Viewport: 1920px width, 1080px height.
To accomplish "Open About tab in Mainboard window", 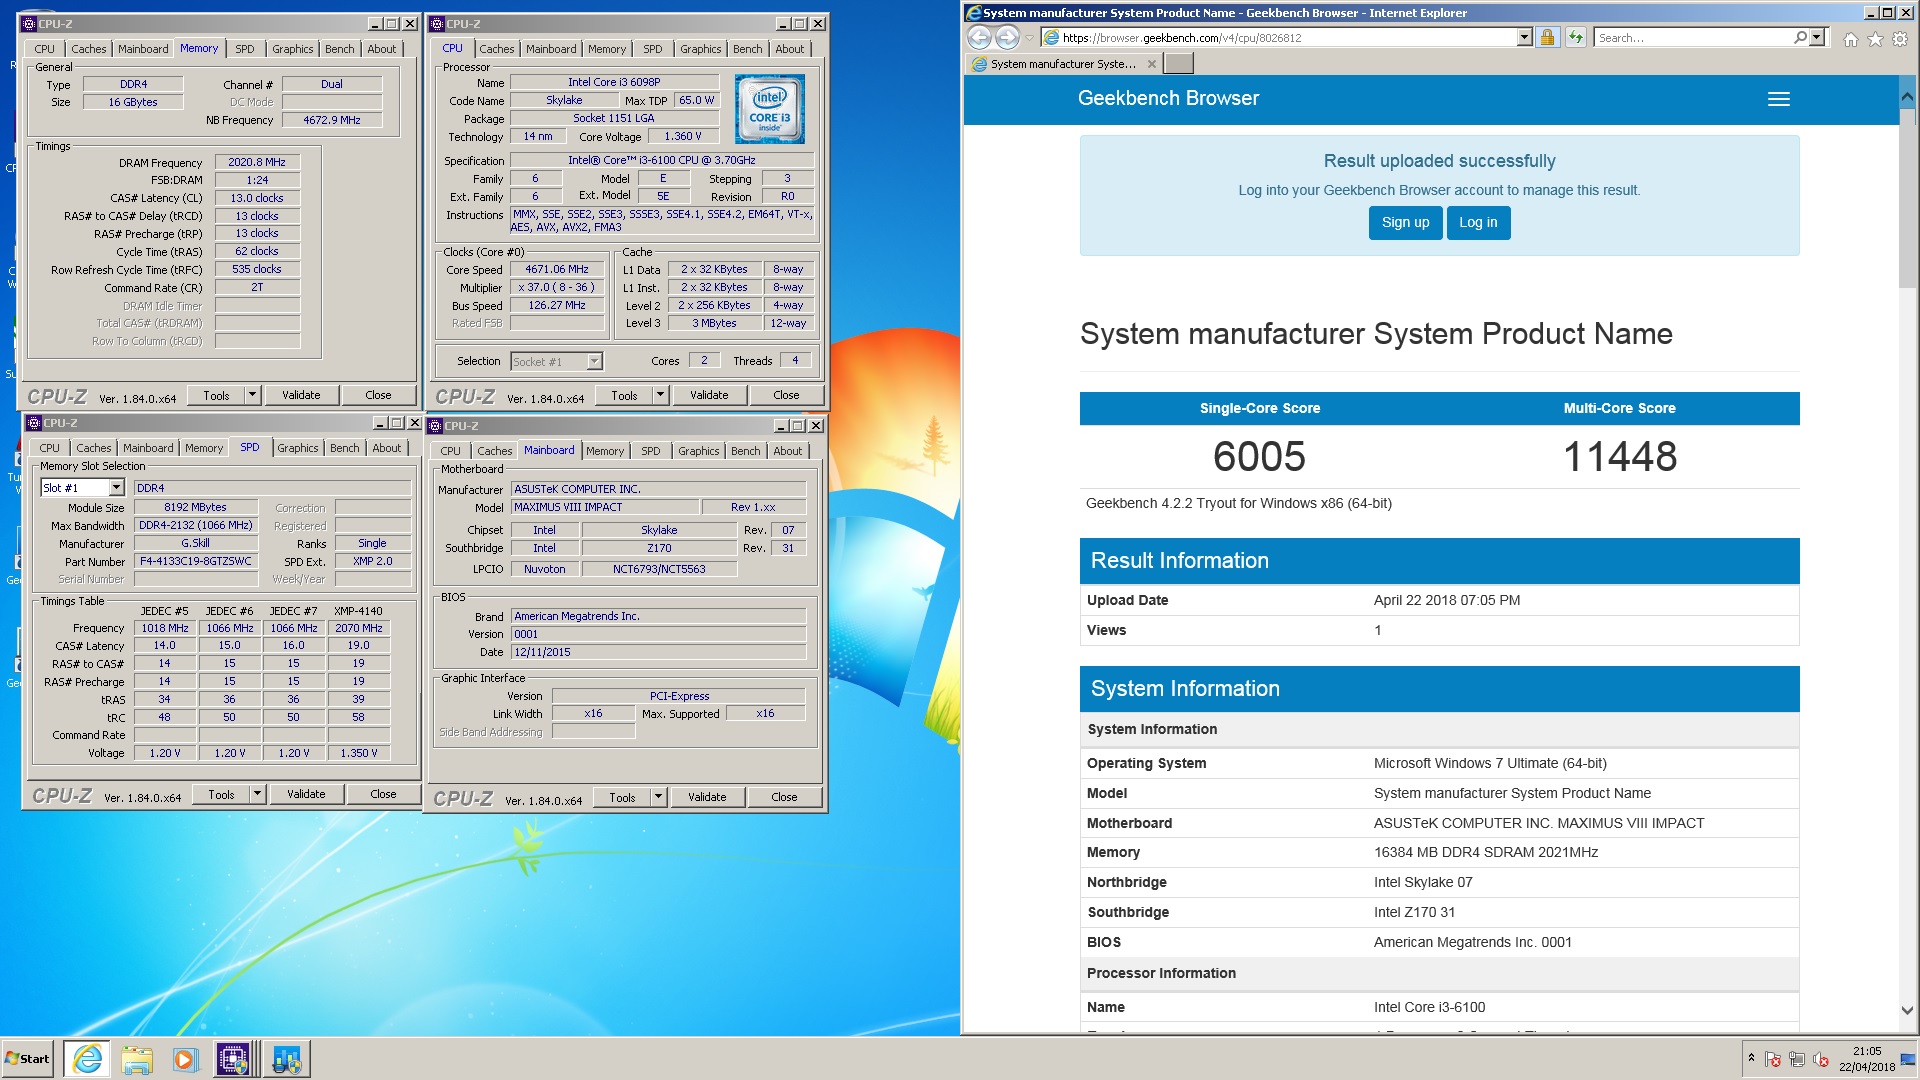I will [x=787, y=451].
